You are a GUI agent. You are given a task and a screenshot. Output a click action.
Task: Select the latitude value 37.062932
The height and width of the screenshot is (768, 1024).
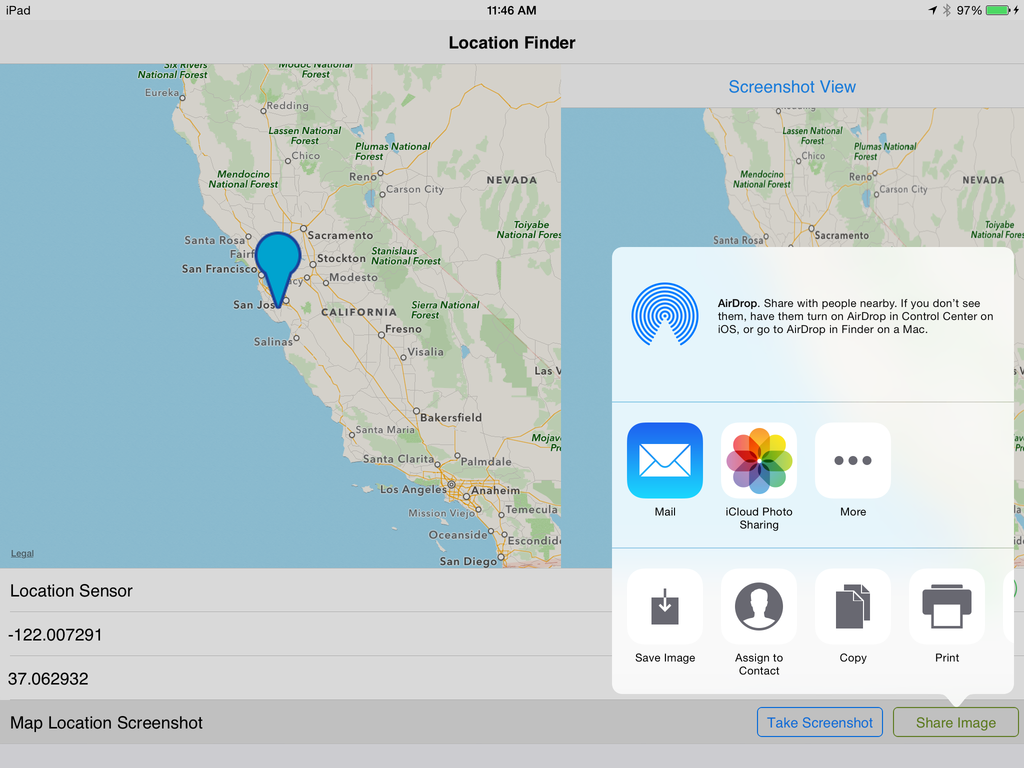coord(48,679)
